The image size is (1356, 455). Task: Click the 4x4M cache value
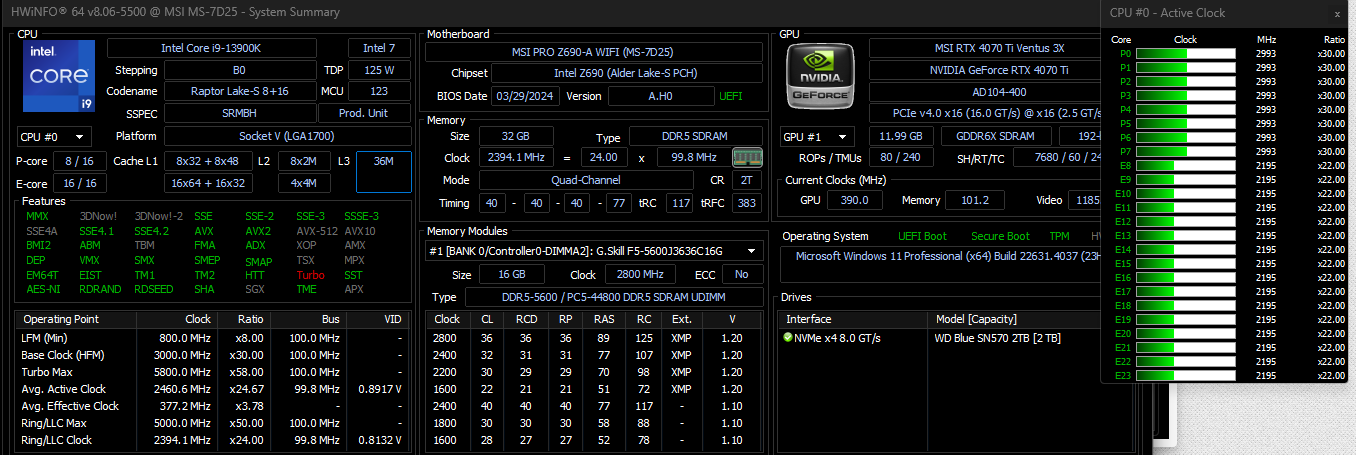click(304, 183)
